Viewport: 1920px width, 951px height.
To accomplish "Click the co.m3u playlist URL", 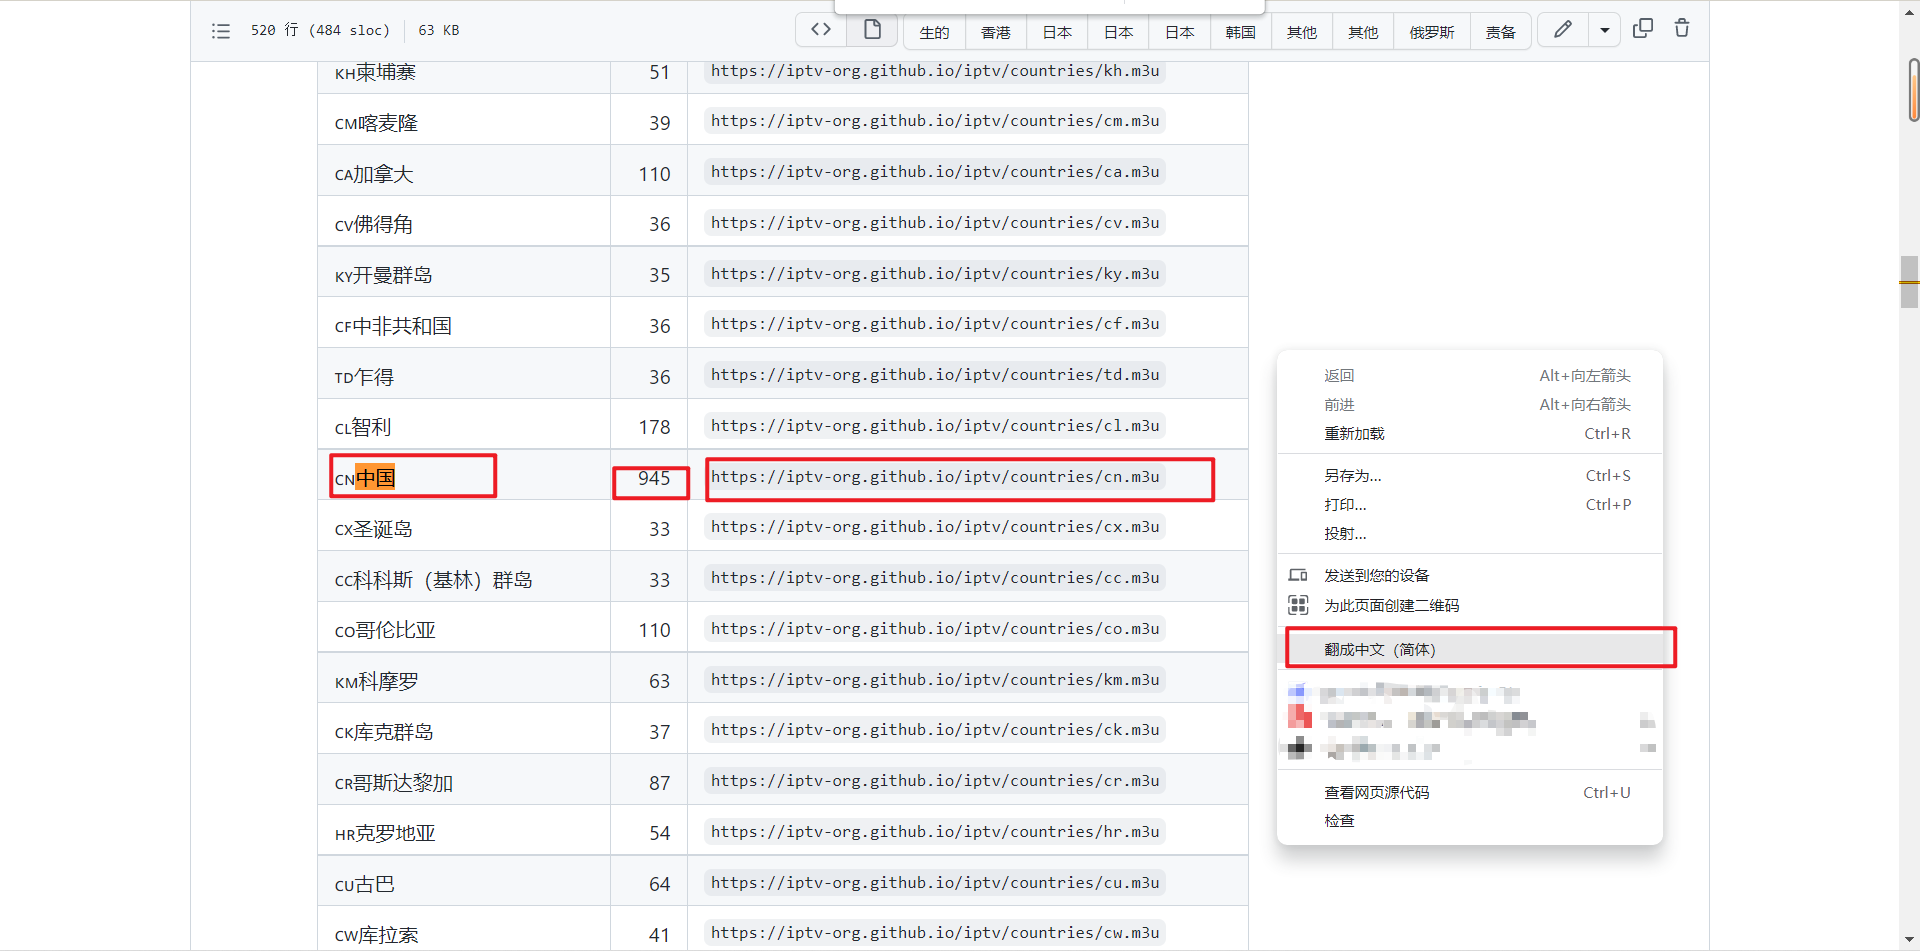I will tap(935, 629).
